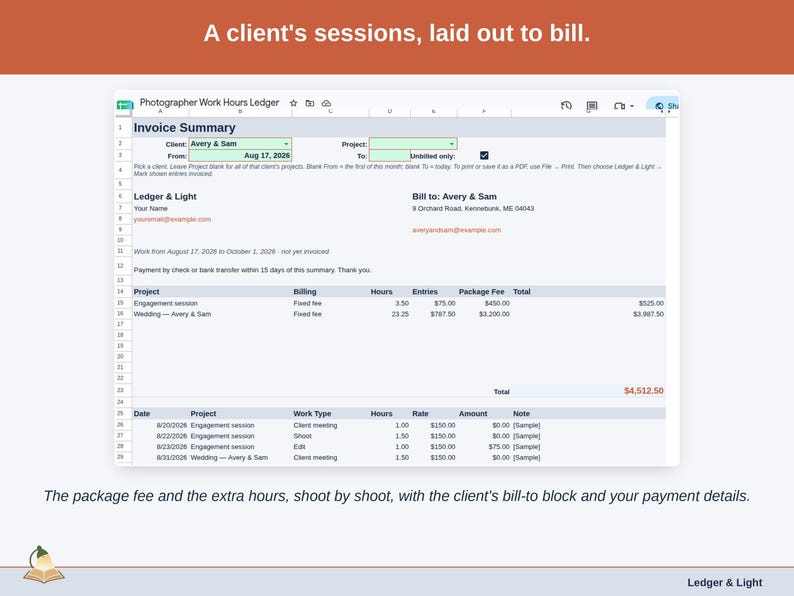Select the payment terms text in row 12
The width and height of the screenshot is (794, 596).
tap(252, 270)
